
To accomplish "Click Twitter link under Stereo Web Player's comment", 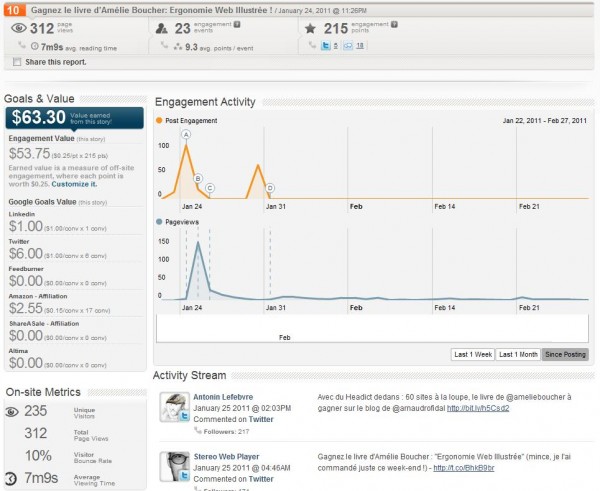I will tap(261, 479).
